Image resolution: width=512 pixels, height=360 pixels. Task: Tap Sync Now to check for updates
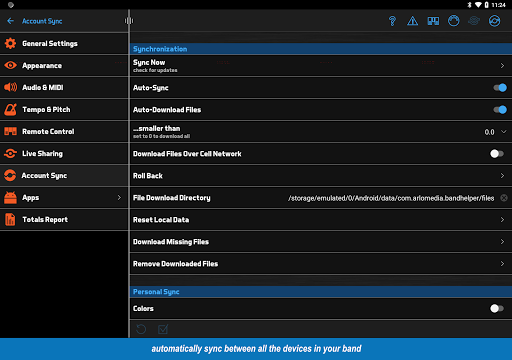click(x=321, y=66)
